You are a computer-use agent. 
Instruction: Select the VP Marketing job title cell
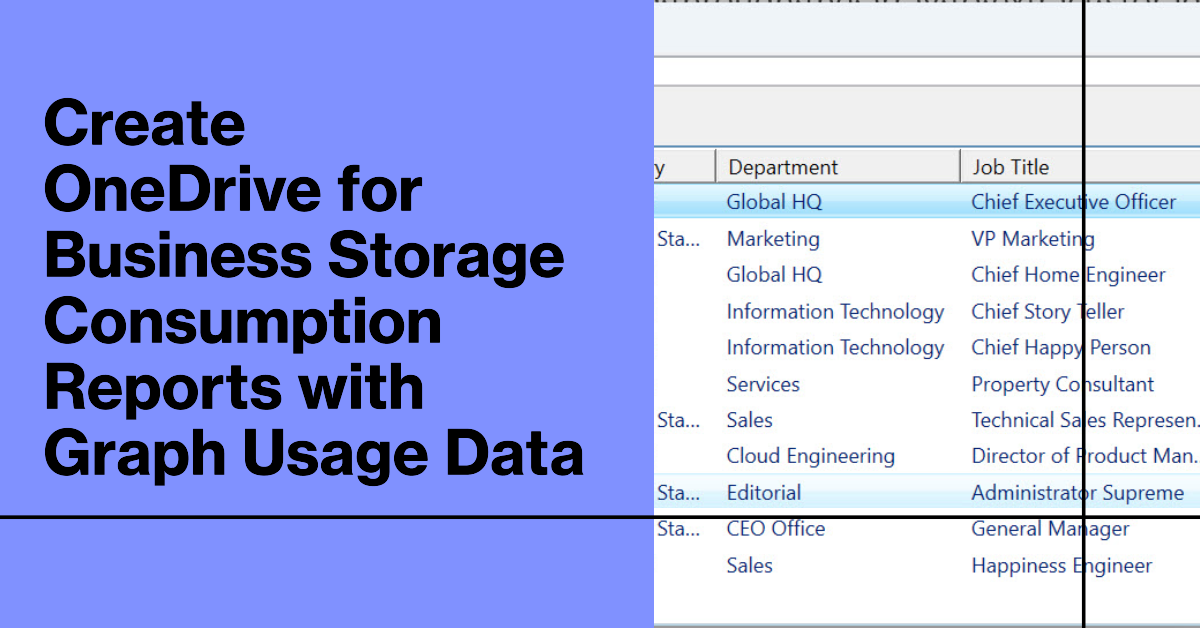(1032, 239)
